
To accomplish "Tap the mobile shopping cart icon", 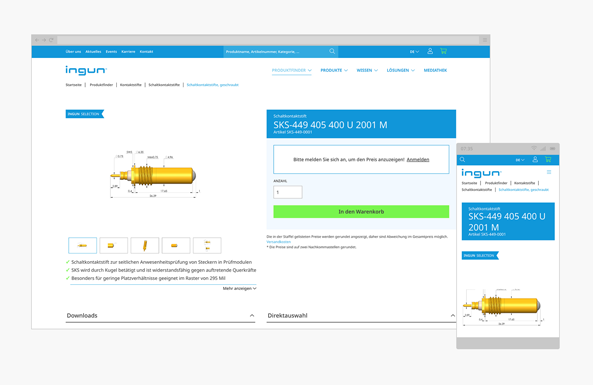I will 548,160.
